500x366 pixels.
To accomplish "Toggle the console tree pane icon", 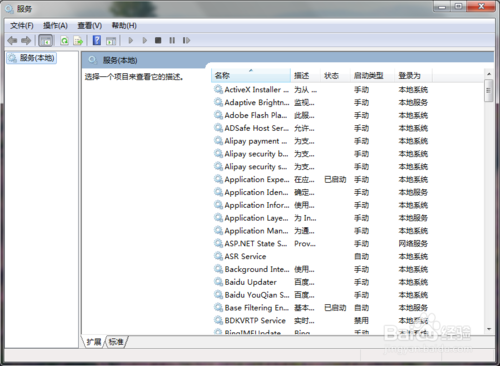I will [45, 41].
